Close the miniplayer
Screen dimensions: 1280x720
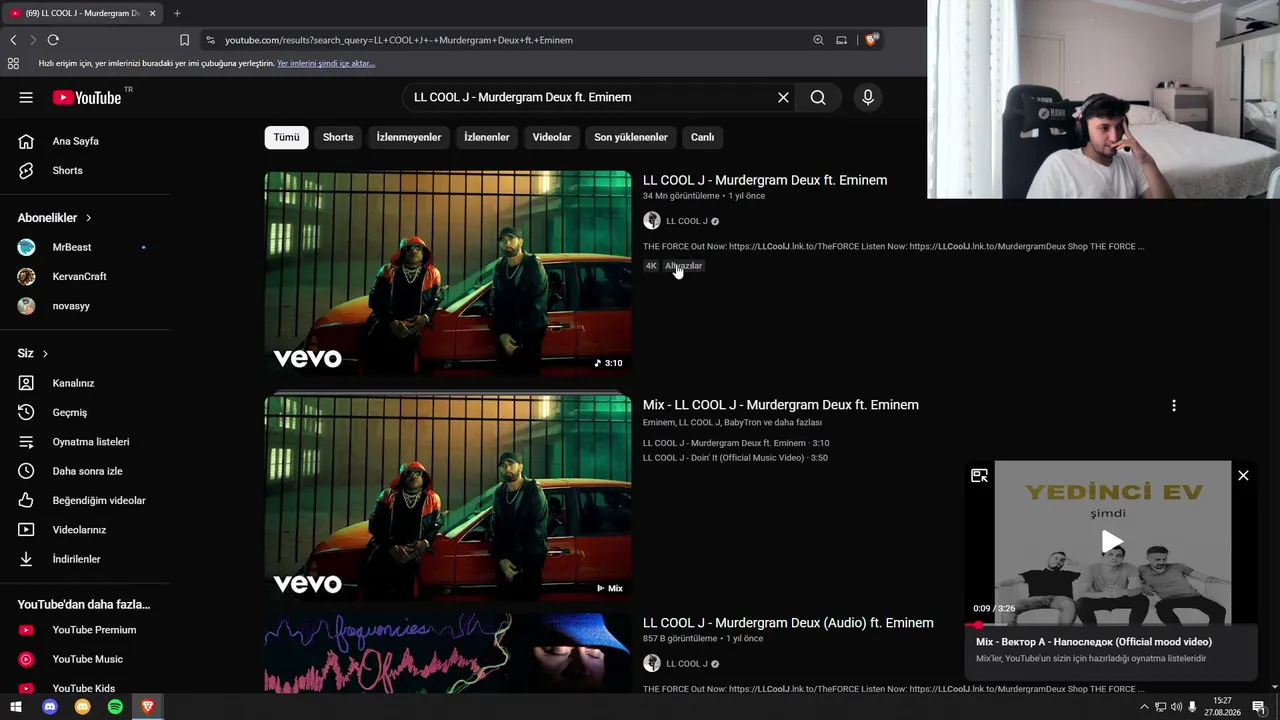tap(1243, 476)
